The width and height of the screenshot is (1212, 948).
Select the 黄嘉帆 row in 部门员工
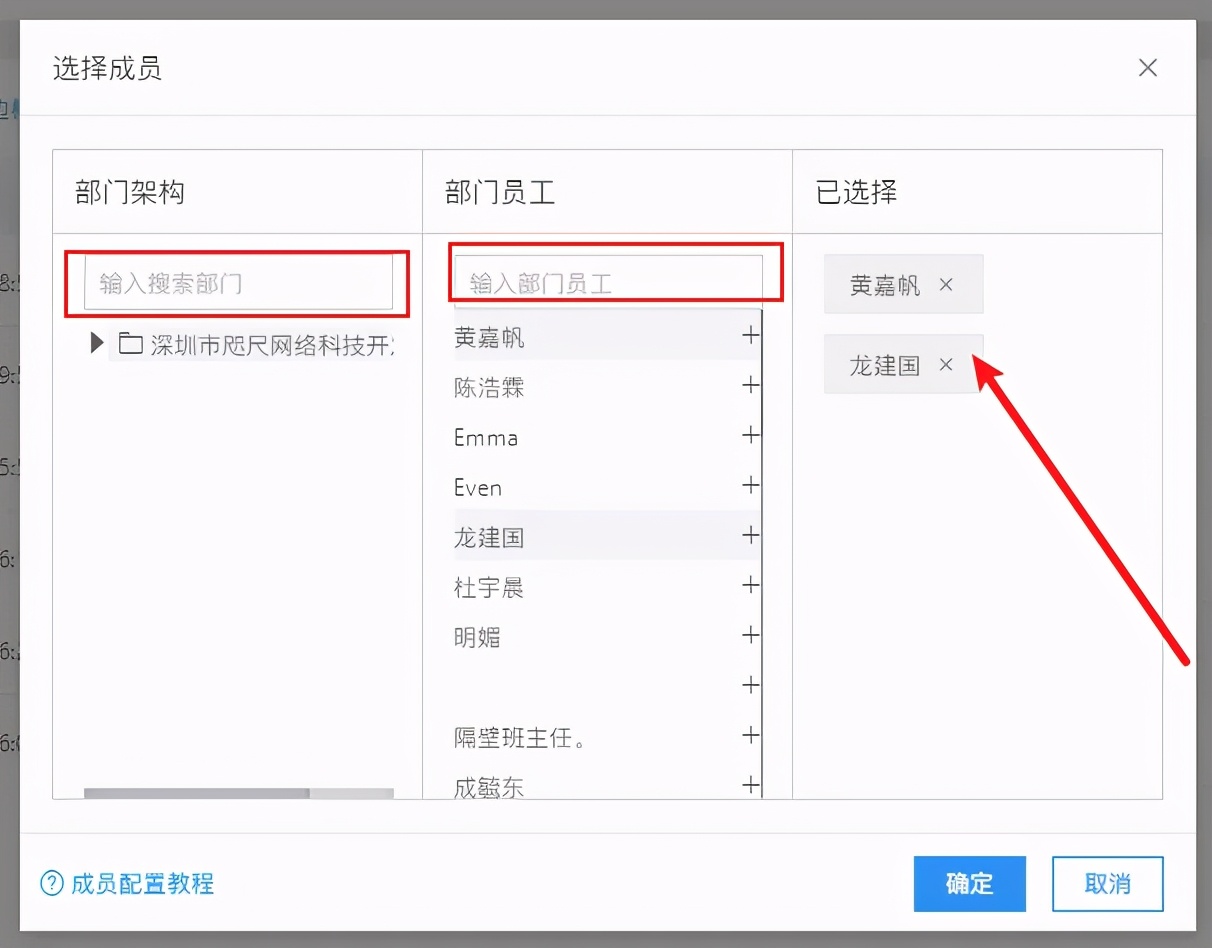coord(491,337)
